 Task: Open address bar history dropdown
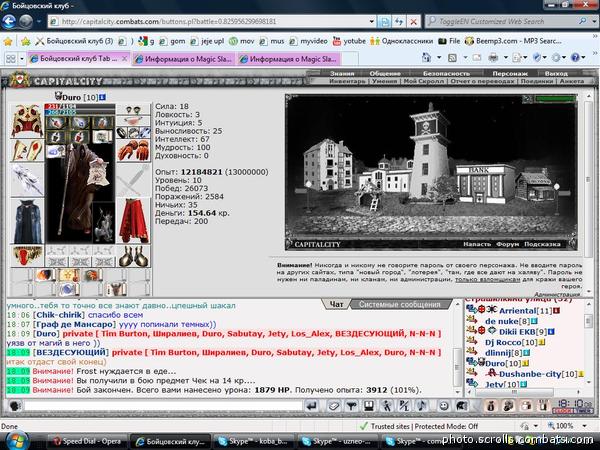coord(372,21)
